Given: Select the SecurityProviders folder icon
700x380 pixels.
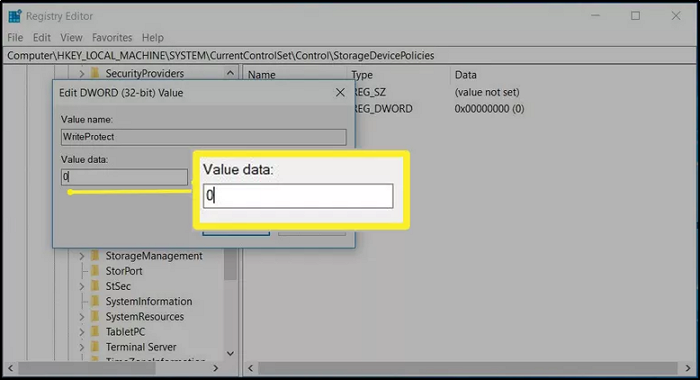Looking at the screenshot, I should [95, 73].
